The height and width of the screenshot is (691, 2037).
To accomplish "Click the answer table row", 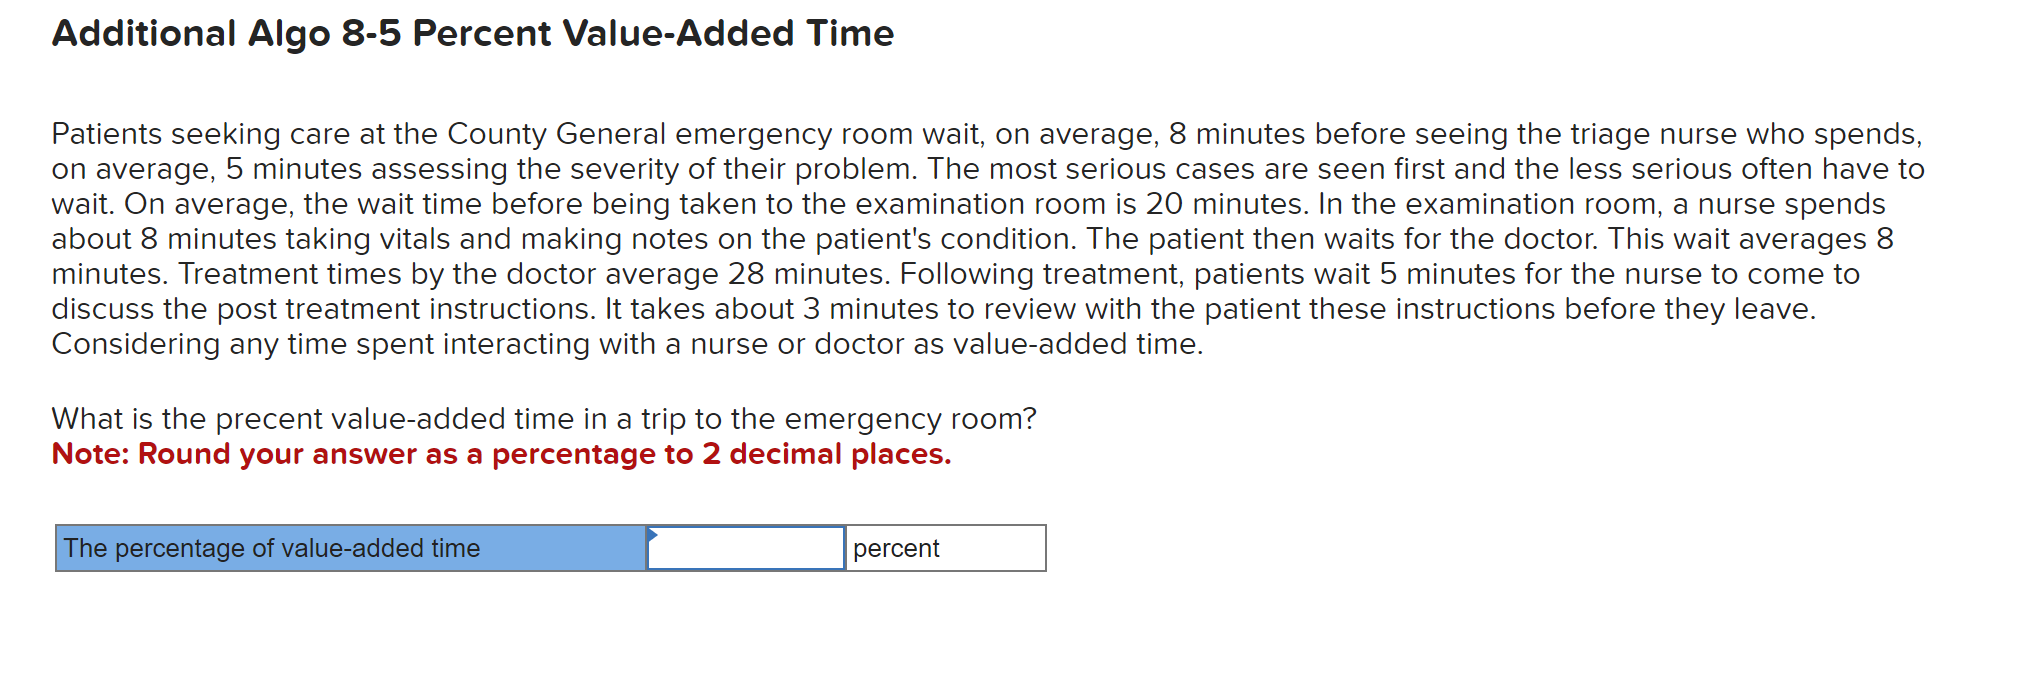I will coord(550,548).
